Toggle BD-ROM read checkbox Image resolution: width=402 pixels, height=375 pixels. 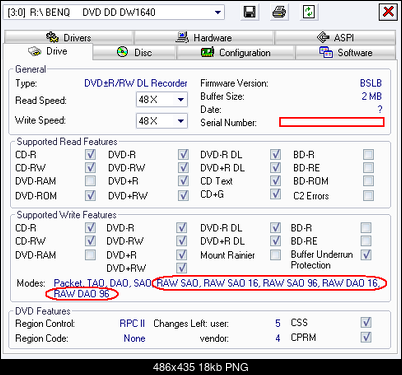click(368, 181)
